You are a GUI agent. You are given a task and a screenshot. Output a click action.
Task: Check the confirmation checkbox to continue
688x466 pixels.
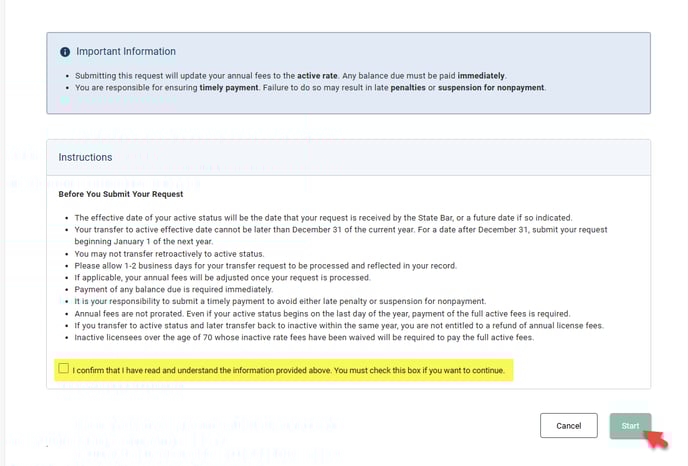pyautogui.click(x=64, y=370)
